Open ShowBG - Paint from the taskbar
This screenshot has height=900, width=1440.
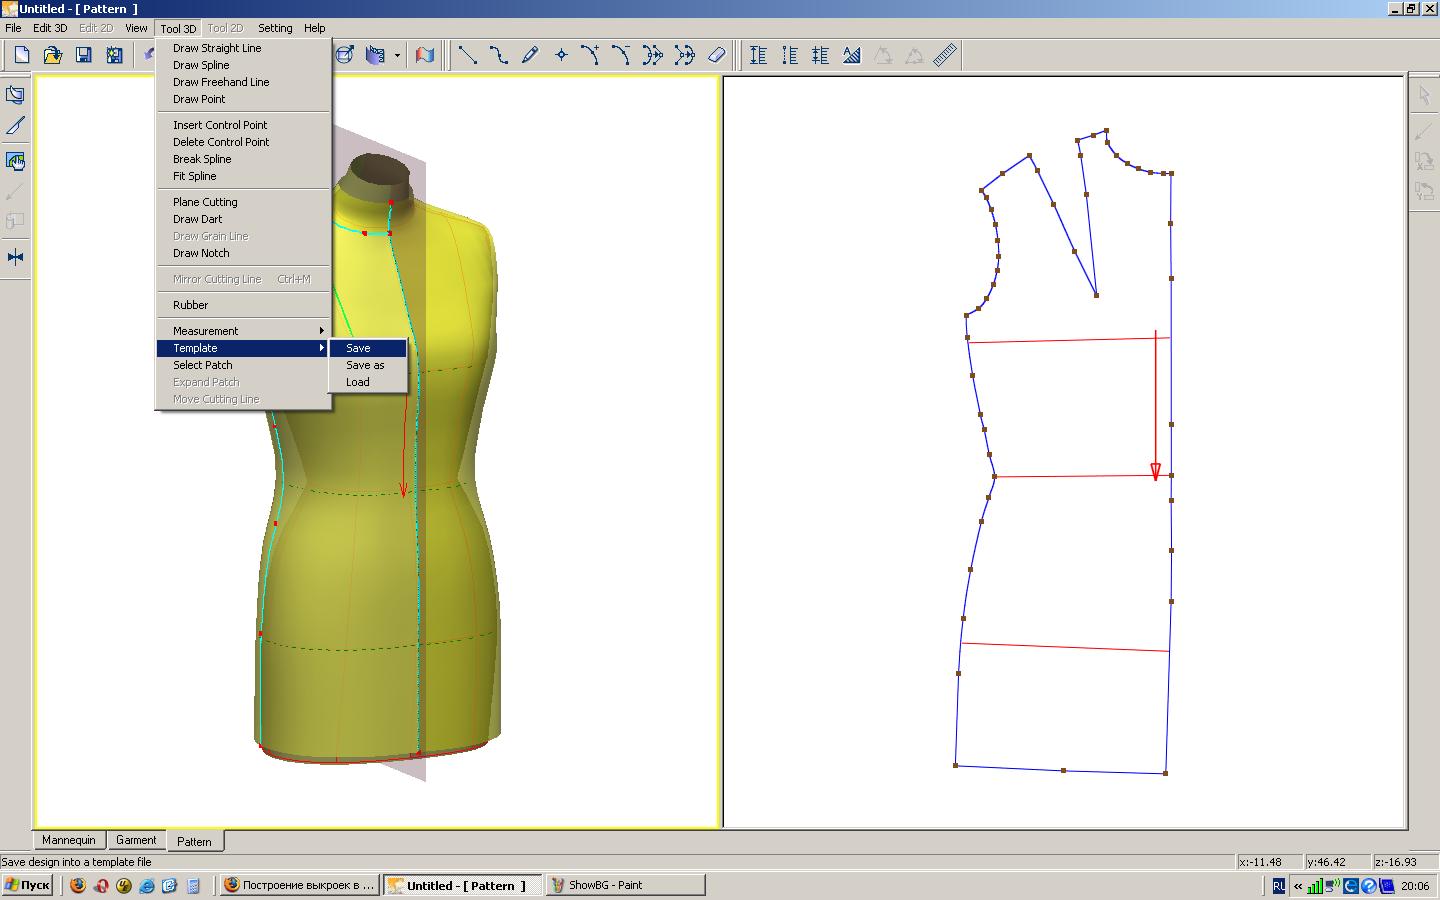pyautogui.click(x=625, y=885)
